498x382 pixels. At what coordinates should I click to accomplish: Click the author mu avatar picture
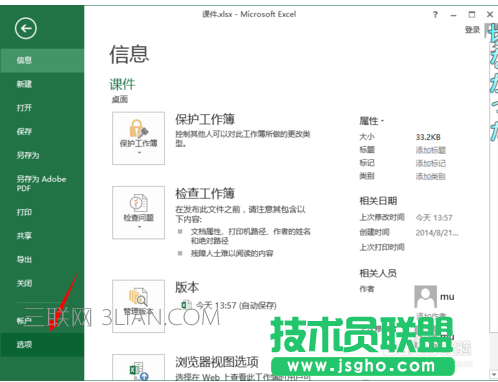[x=425, y=297]
